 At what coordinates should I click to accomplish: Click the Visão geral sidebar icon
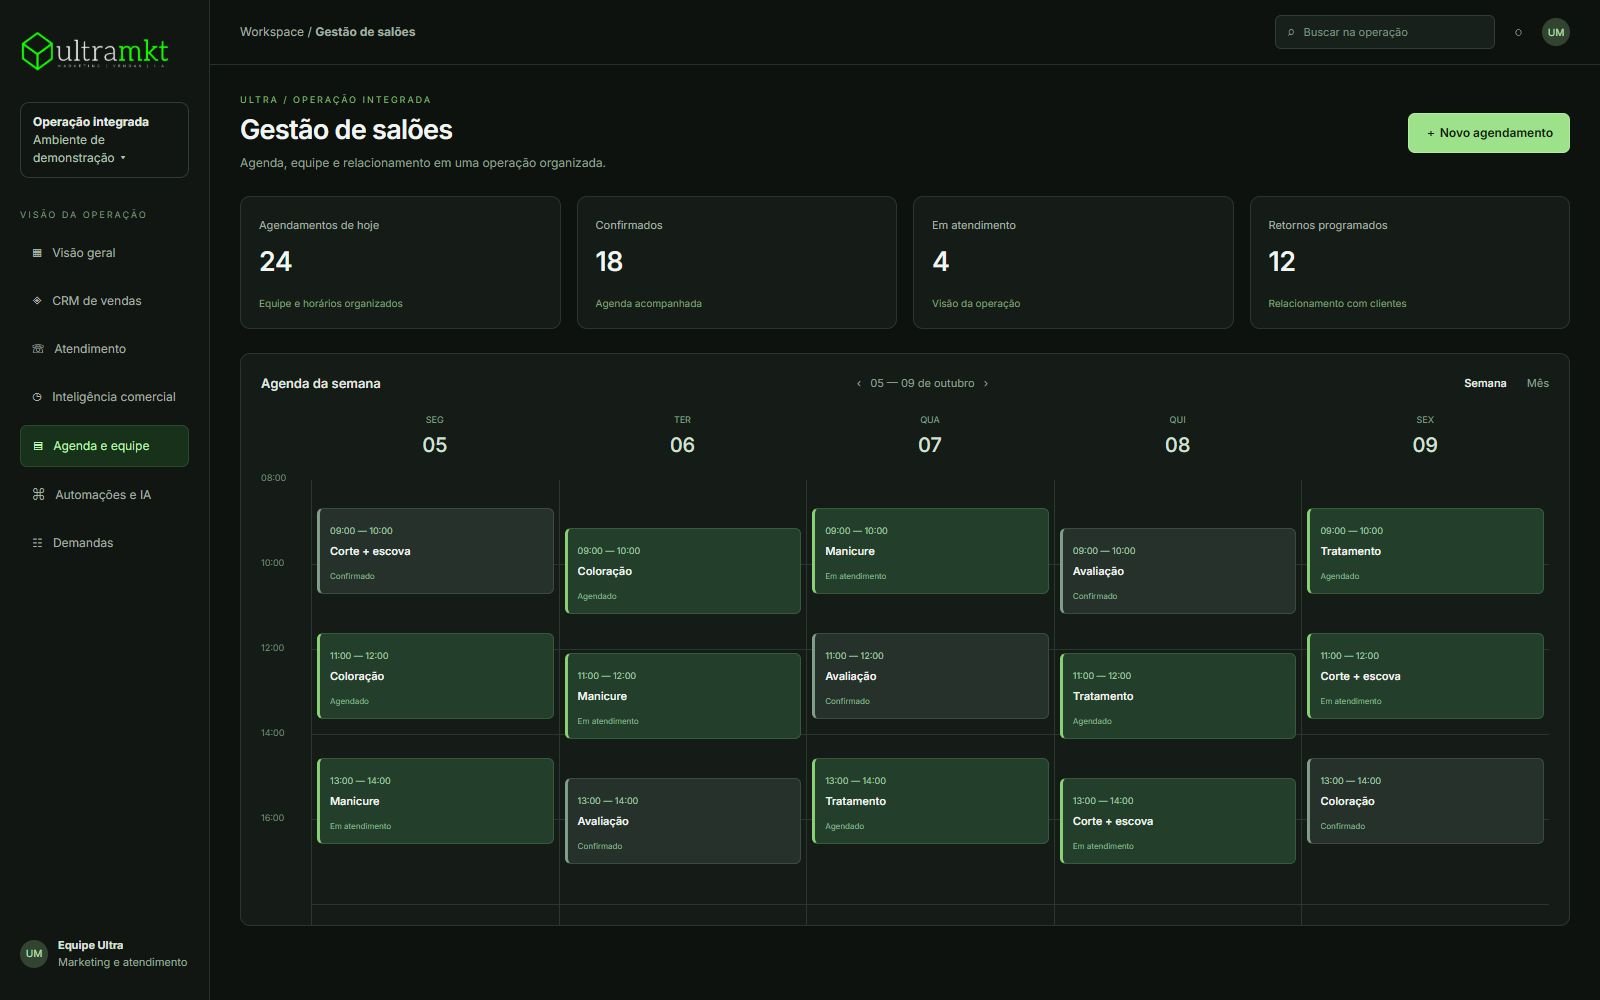click(x=37, y=253)
